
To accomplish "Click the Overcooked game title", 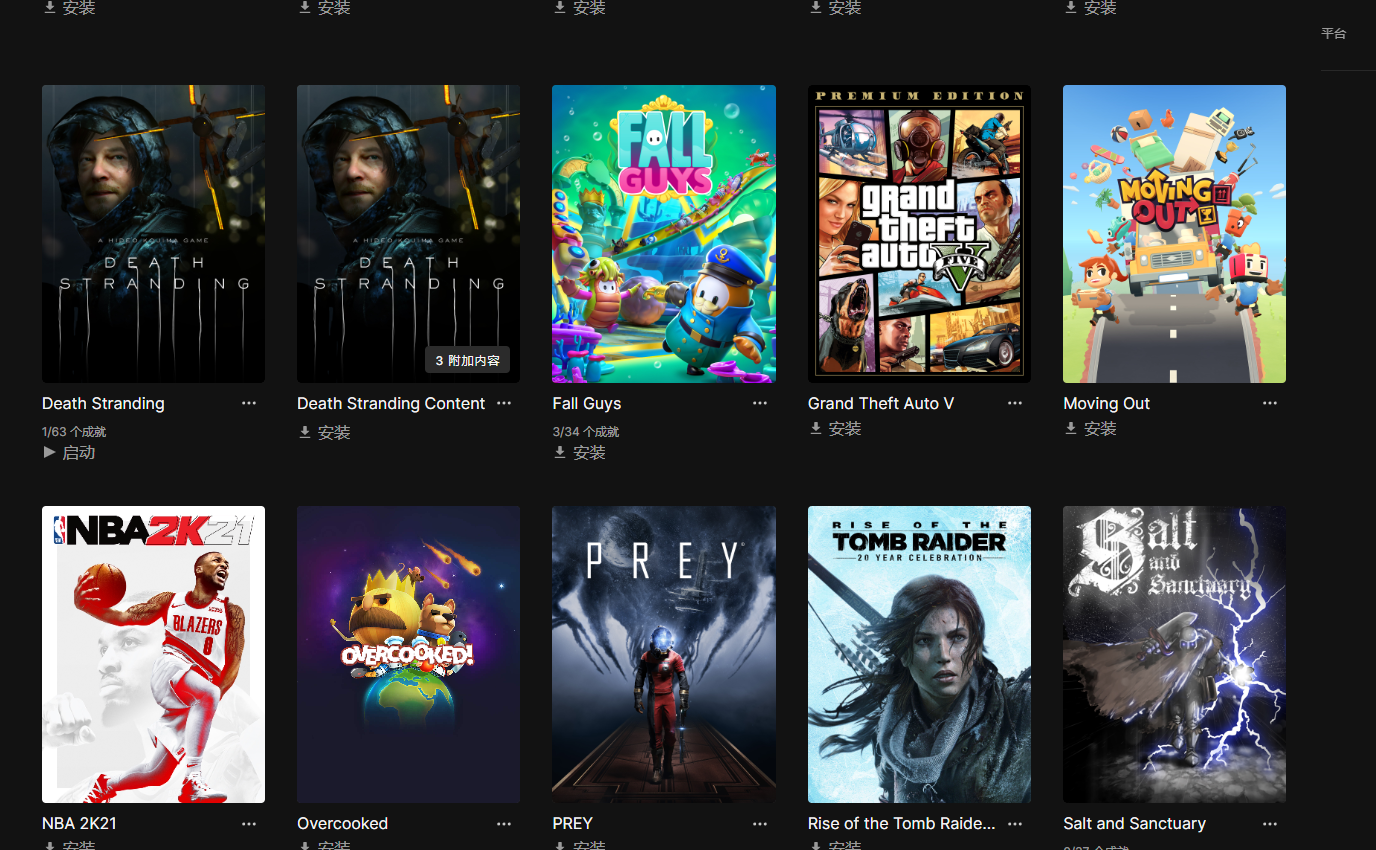I will (x=342, y=824).
